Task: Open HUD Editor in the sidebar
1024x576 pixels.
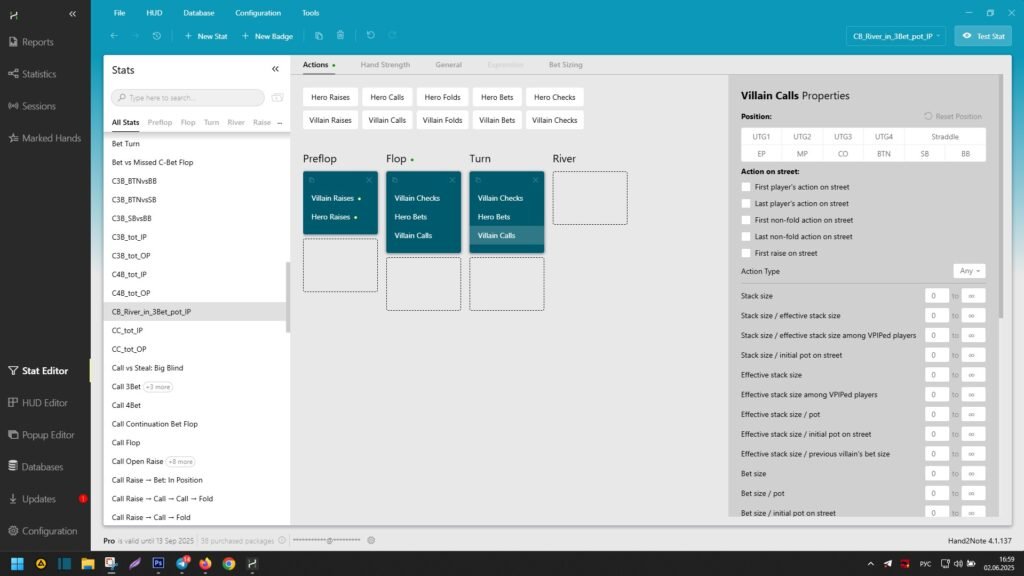Action: tap(44, 402)
